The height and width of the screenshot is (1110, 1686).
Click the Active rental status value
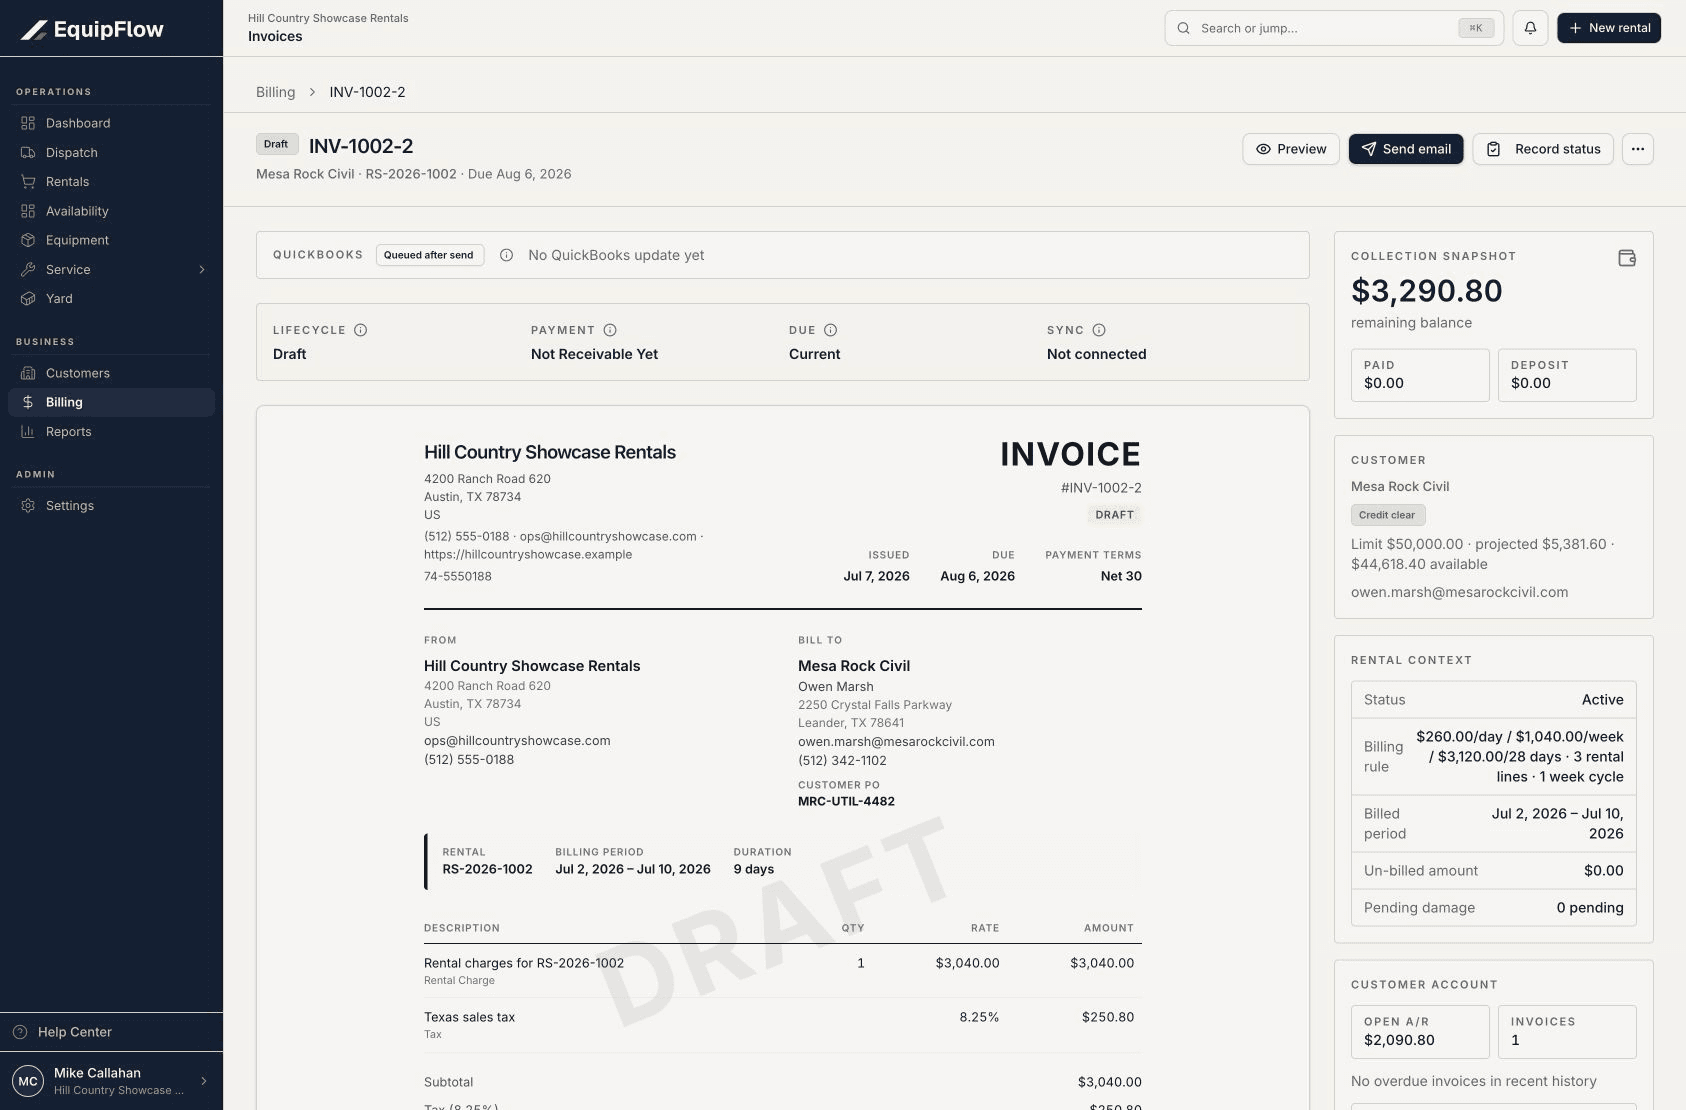point(1602,700)
